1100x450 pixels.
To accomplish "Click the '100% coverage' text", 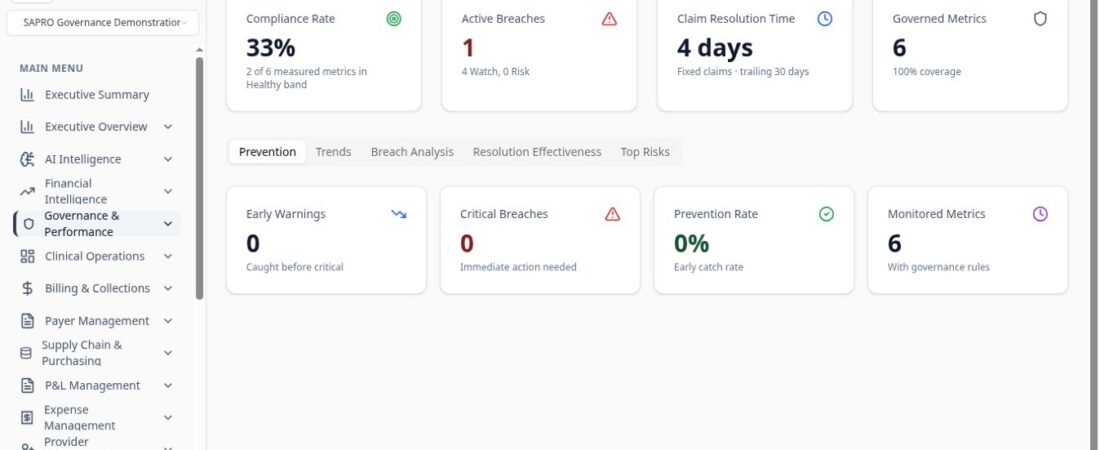I will (927, 72).
